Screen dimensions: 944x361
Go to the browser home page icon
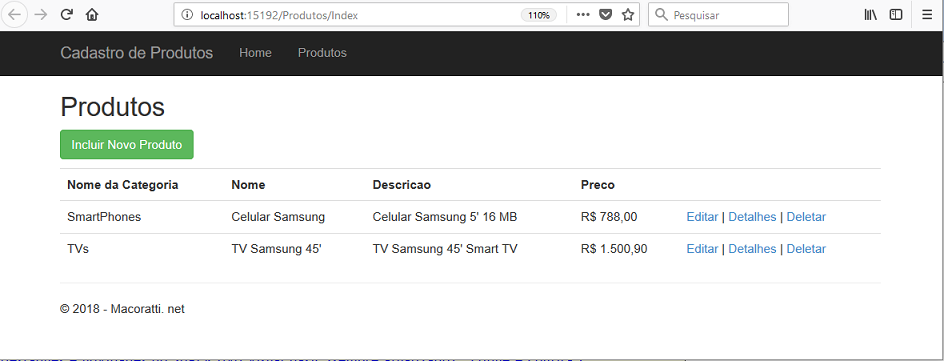[x=92, y=15]
